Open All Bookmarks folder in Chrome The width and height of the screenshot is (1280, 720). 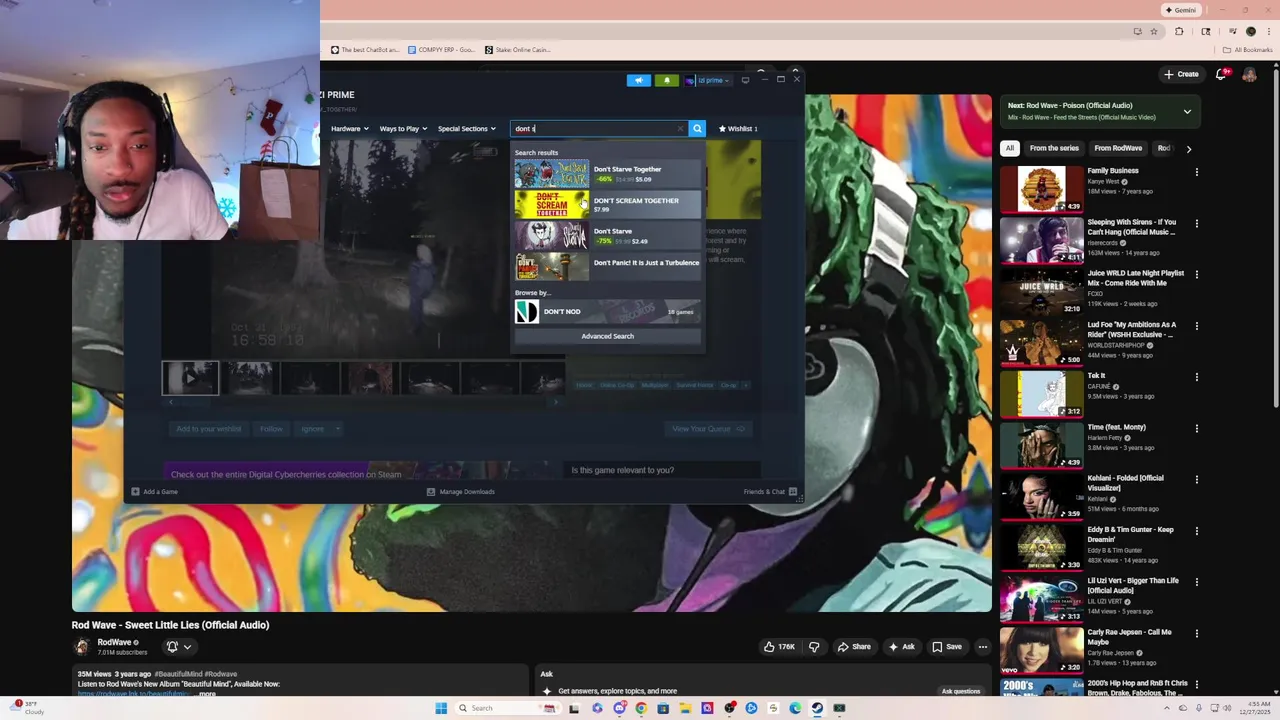pos(1247,50)
